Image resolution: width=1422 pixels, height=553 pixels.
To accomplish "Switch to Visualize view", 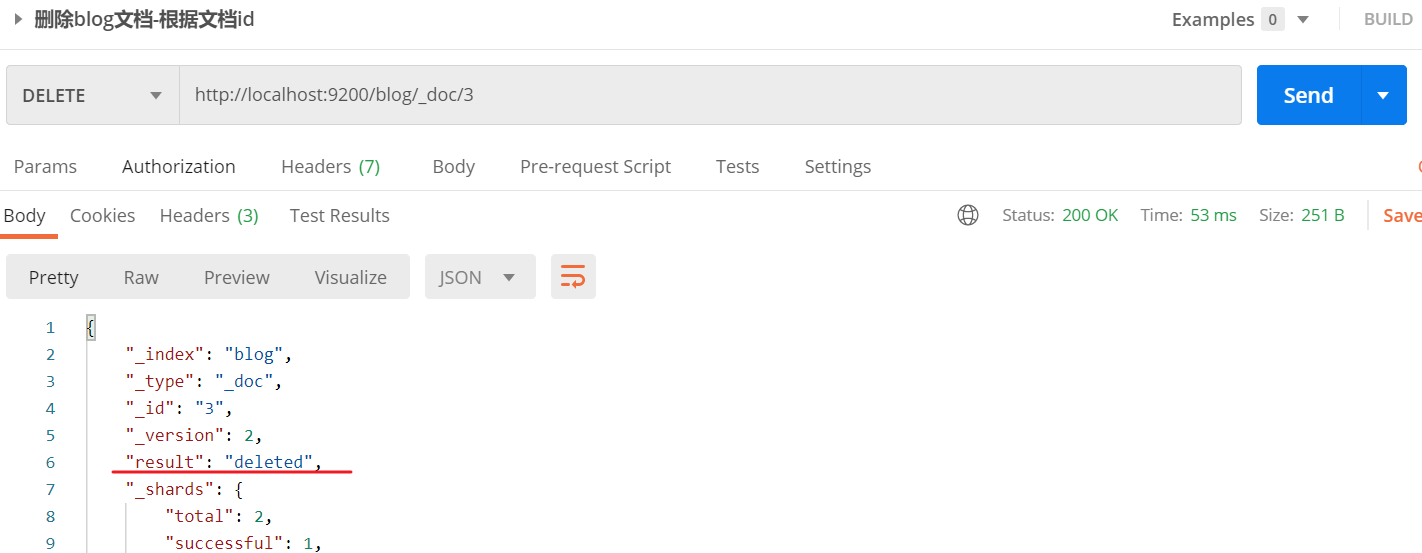I will (351, 277).
